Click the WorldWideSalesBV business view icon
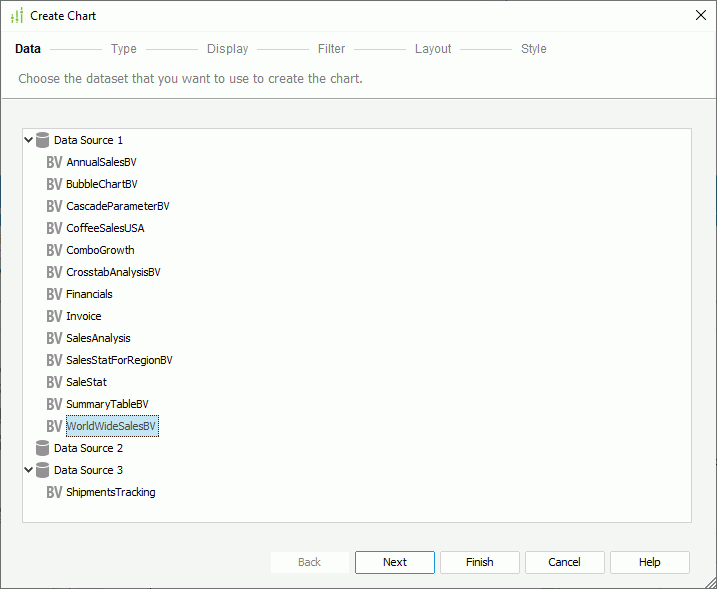 [x=54, y=426]
